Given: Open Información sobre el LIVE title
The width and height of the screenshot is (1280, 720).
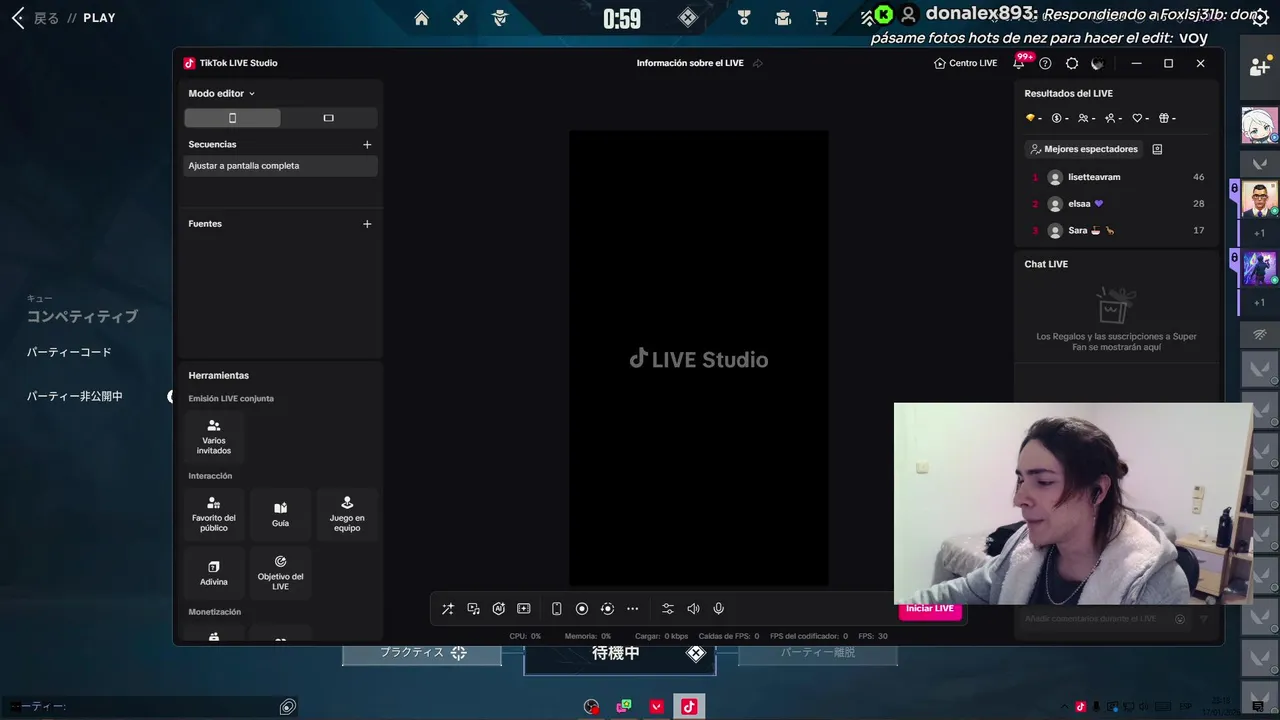Looking at the screenshot, I should [x=690, y=63].
